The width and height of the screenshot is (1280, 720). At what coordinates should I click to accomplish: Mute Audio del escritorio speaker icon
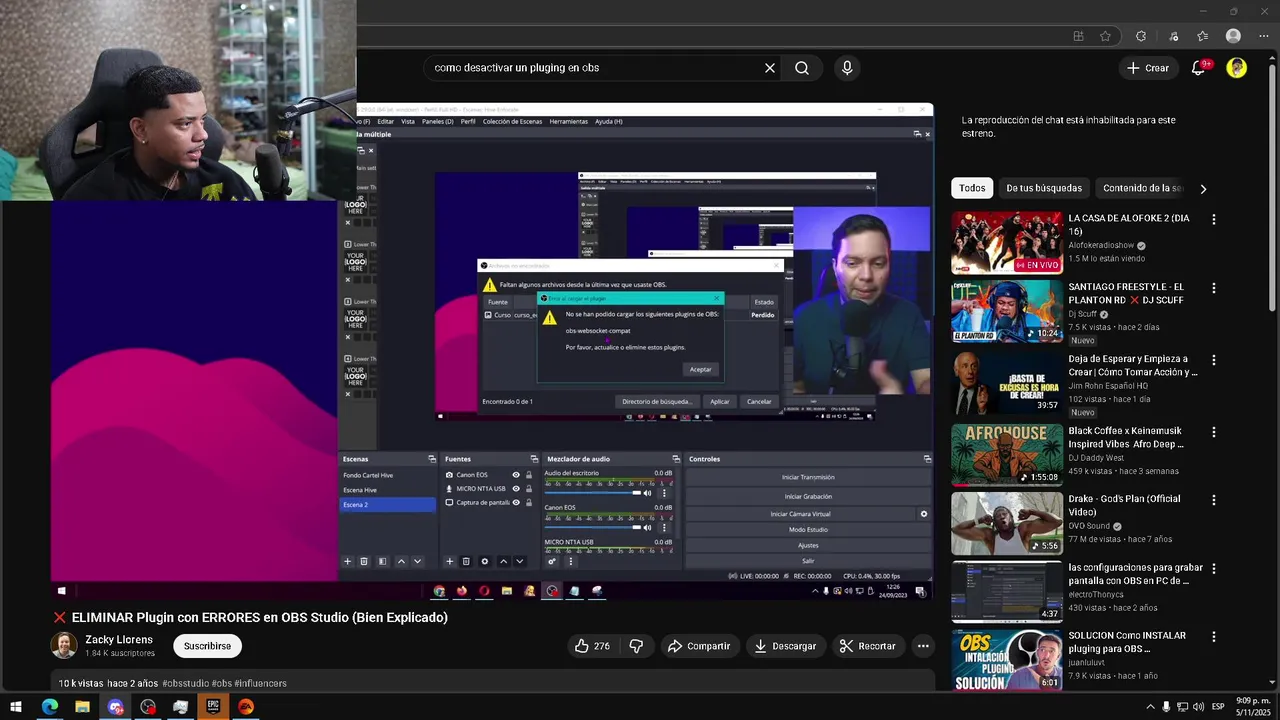pos(647,493)
